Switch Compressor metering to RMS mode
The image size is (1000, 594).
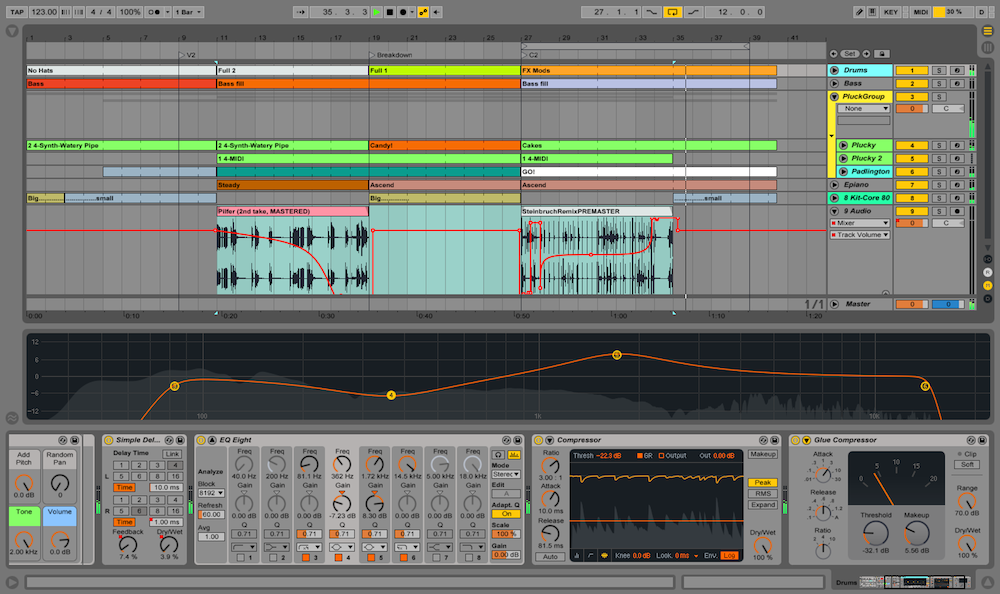762,493
